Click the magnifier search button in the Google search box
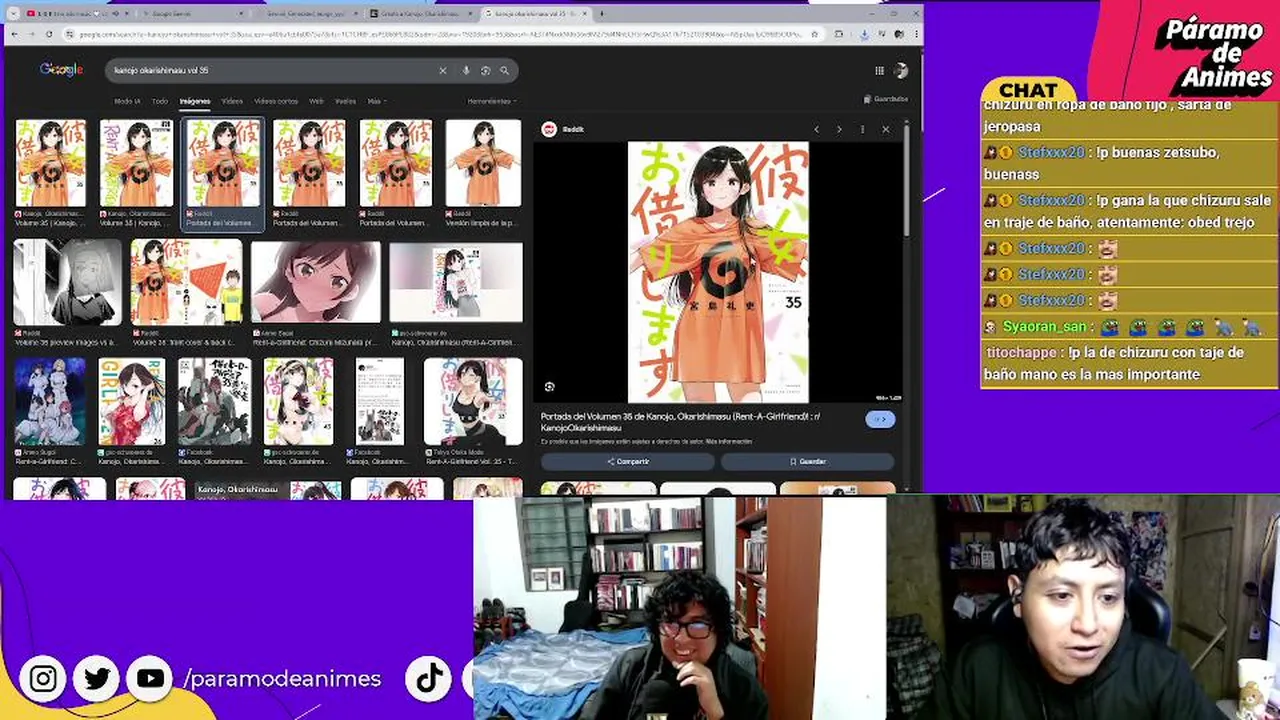Viewport: 1280px width, 720px height. click(504, 70)
